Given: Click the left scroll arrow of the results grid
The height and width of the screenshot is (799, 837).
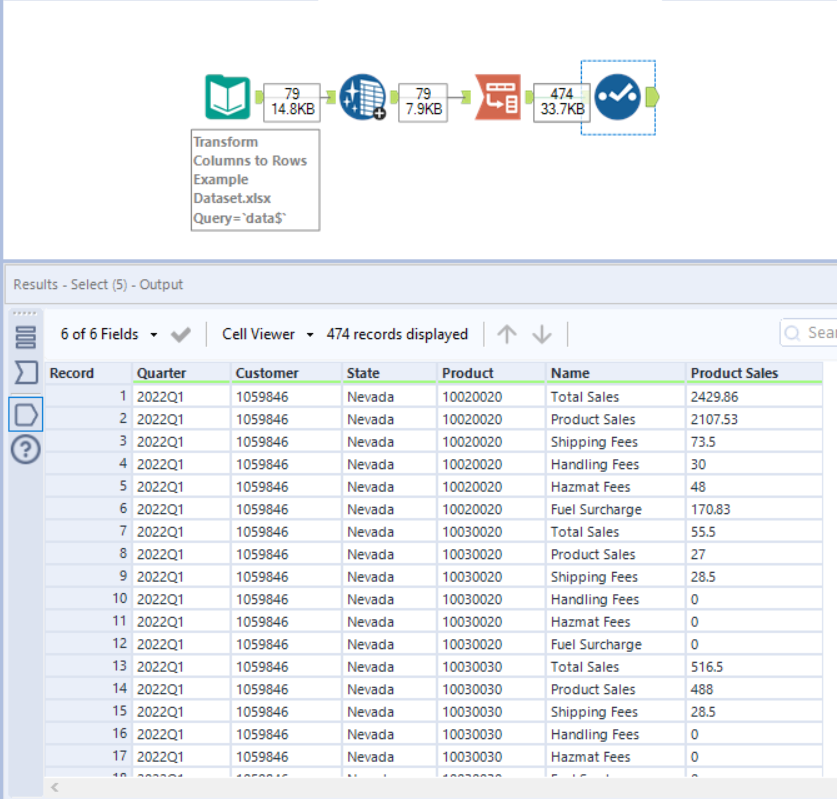Looking at the screenshot, I should [54, 788].
